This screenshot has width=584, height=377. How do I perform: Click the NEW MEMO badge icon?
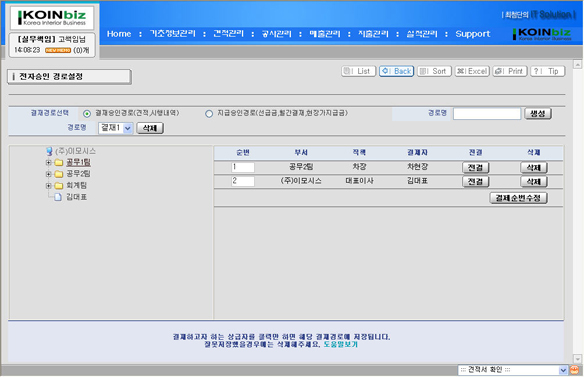click(58, 50)
